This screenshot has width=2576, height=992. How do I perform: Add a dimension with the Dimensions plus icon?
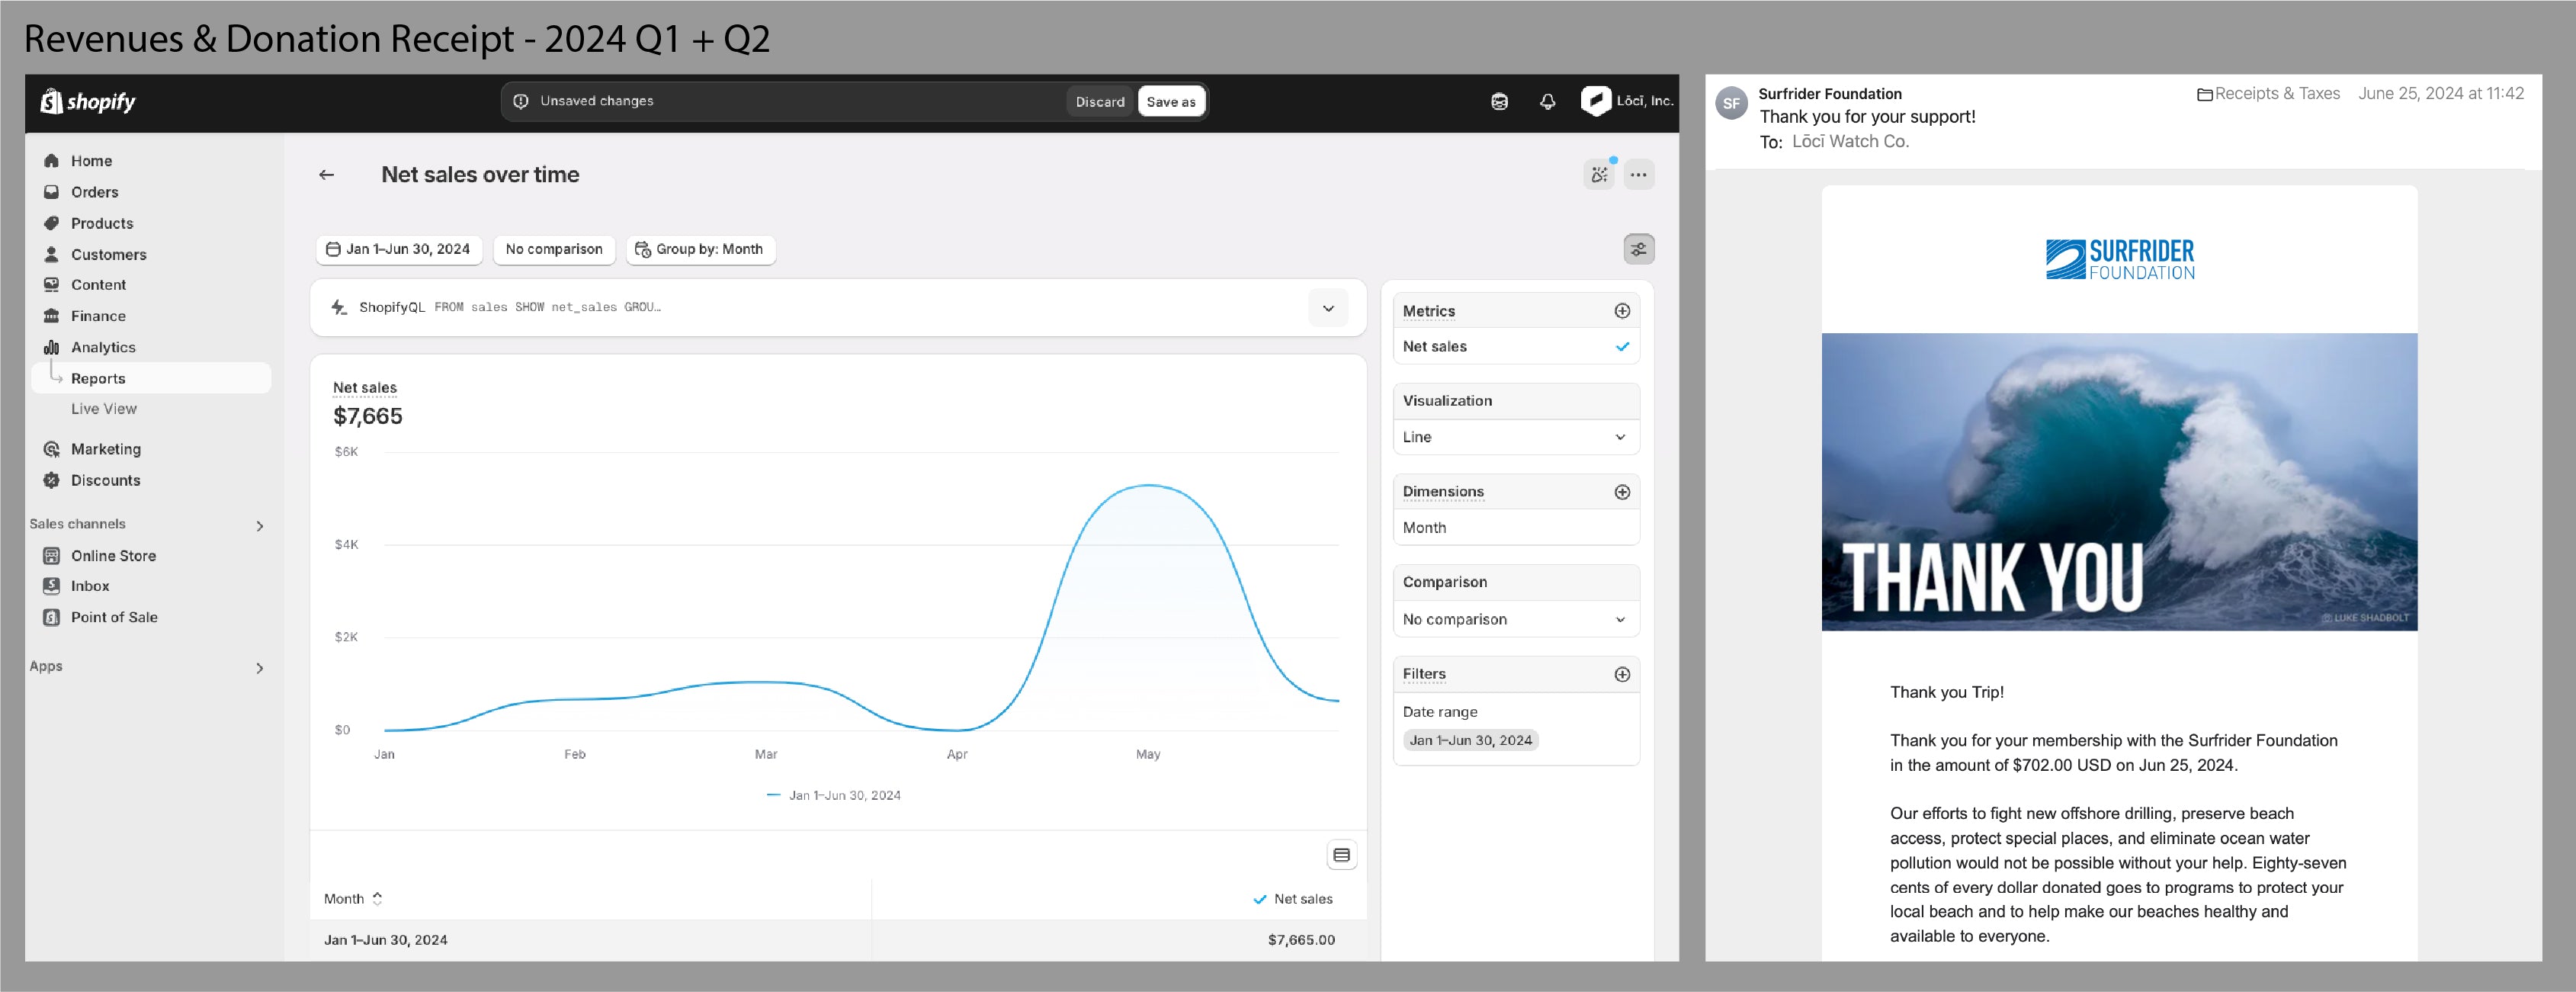[1622, 492]
